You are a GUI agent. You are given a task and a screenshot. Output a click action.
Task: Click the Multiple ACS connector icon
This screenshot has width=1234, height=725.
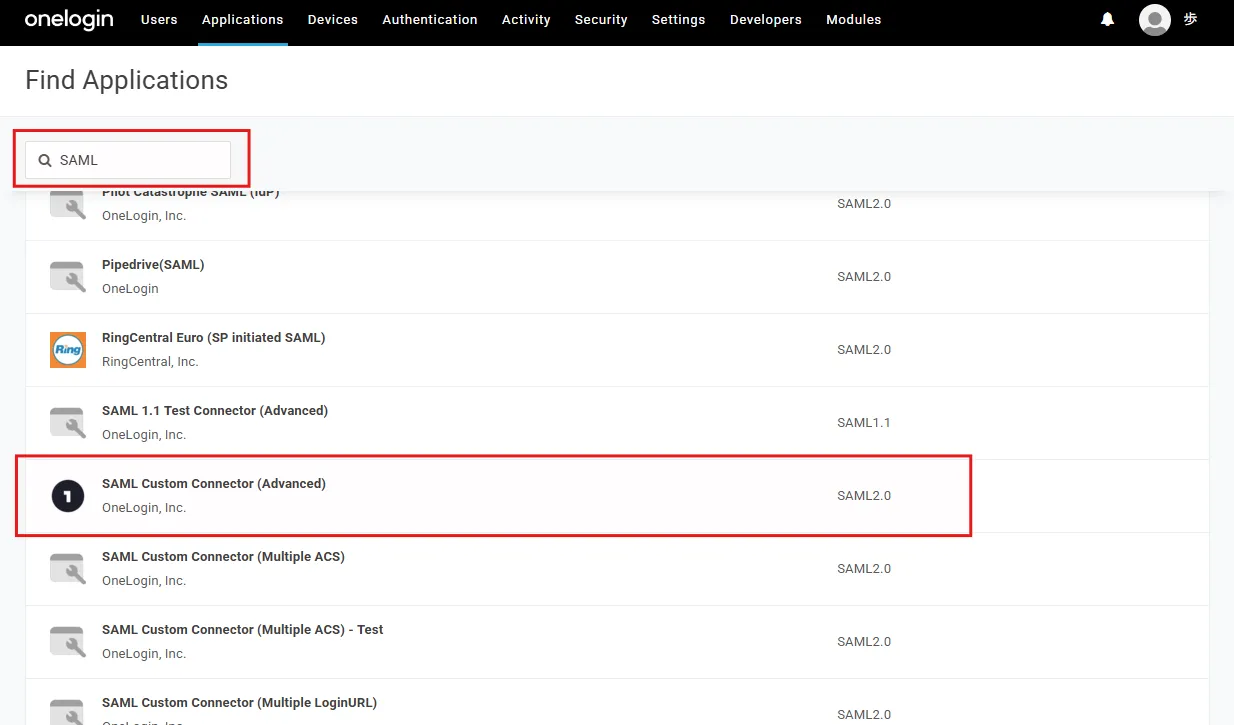pyautogui.click(x=68, y=569)
